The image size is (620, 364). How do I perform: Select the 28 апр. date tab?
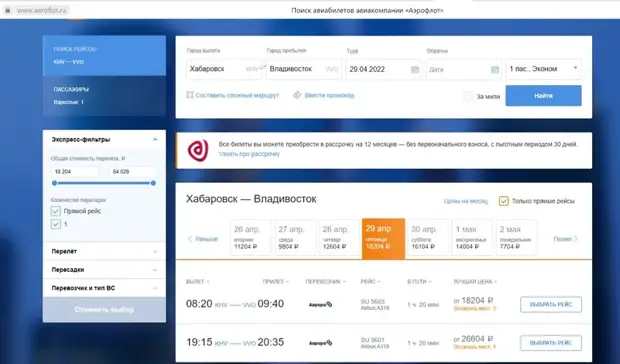pos(339,238)
